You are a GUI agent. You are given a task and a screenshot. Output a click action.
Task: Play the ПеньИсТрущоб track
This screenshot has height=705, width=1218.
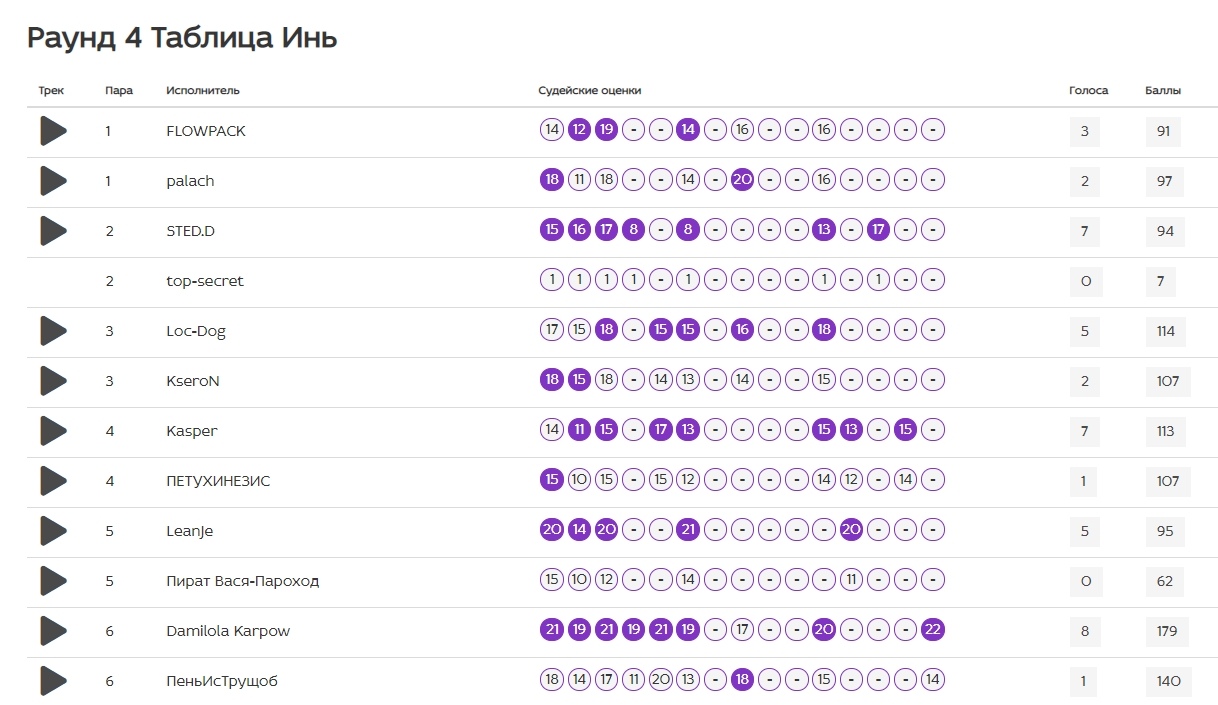pyautogui.click(x=53, y=681)
